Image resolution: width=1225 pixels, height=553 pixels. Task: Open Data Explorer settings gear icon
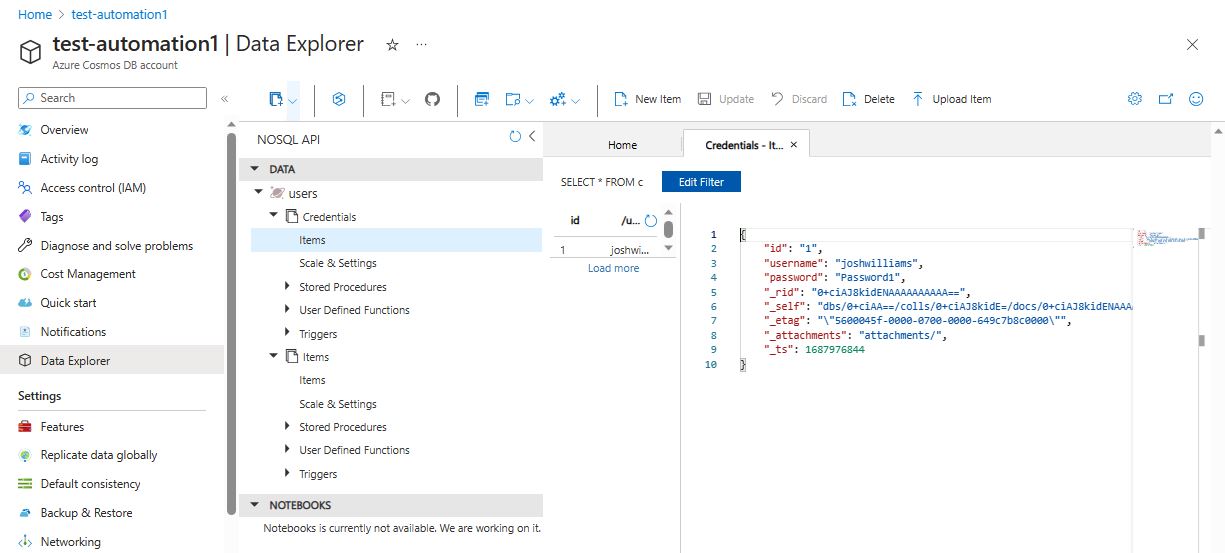[1135, 99]
